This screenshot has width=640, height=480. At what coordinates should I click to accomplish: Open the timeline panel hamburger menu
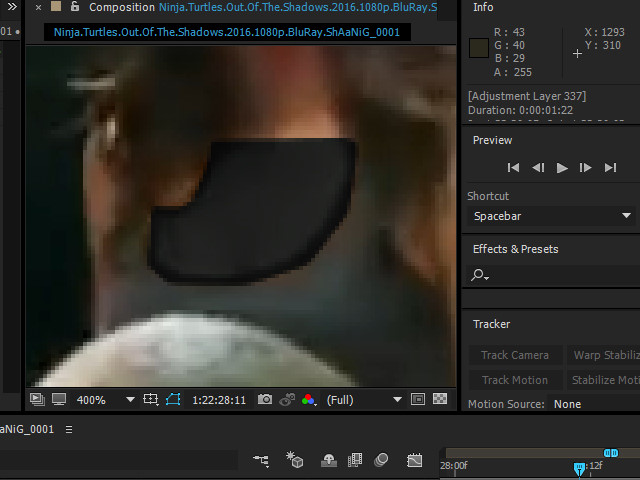[69, 429]
